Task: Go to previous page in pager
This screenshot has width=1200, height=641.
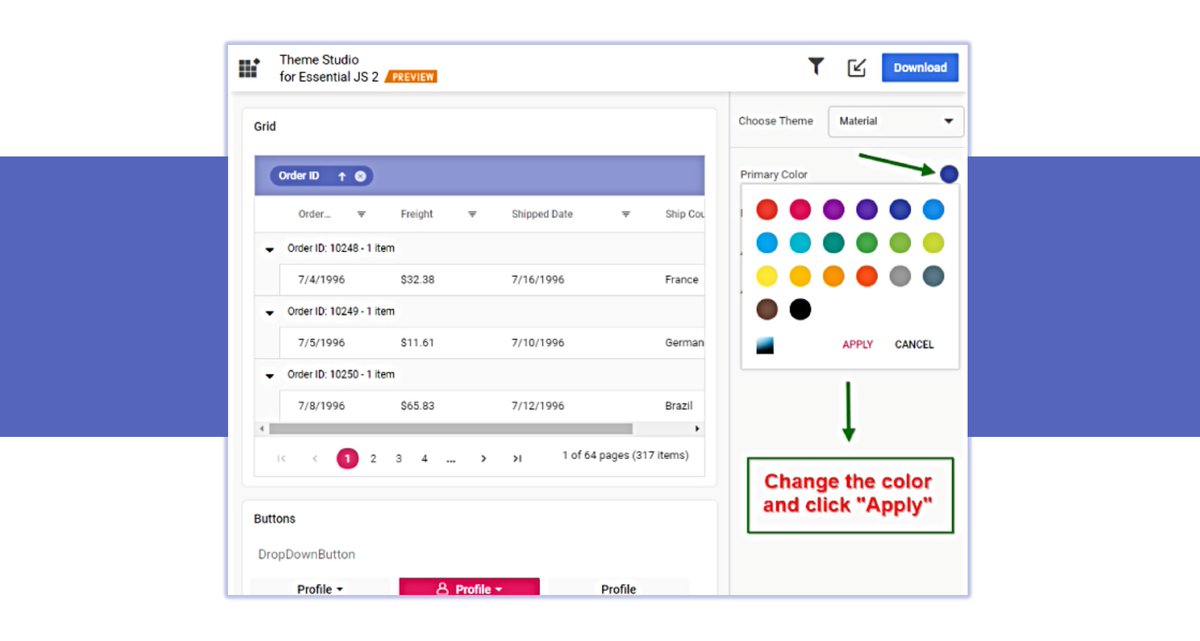Action: (314, 458)
